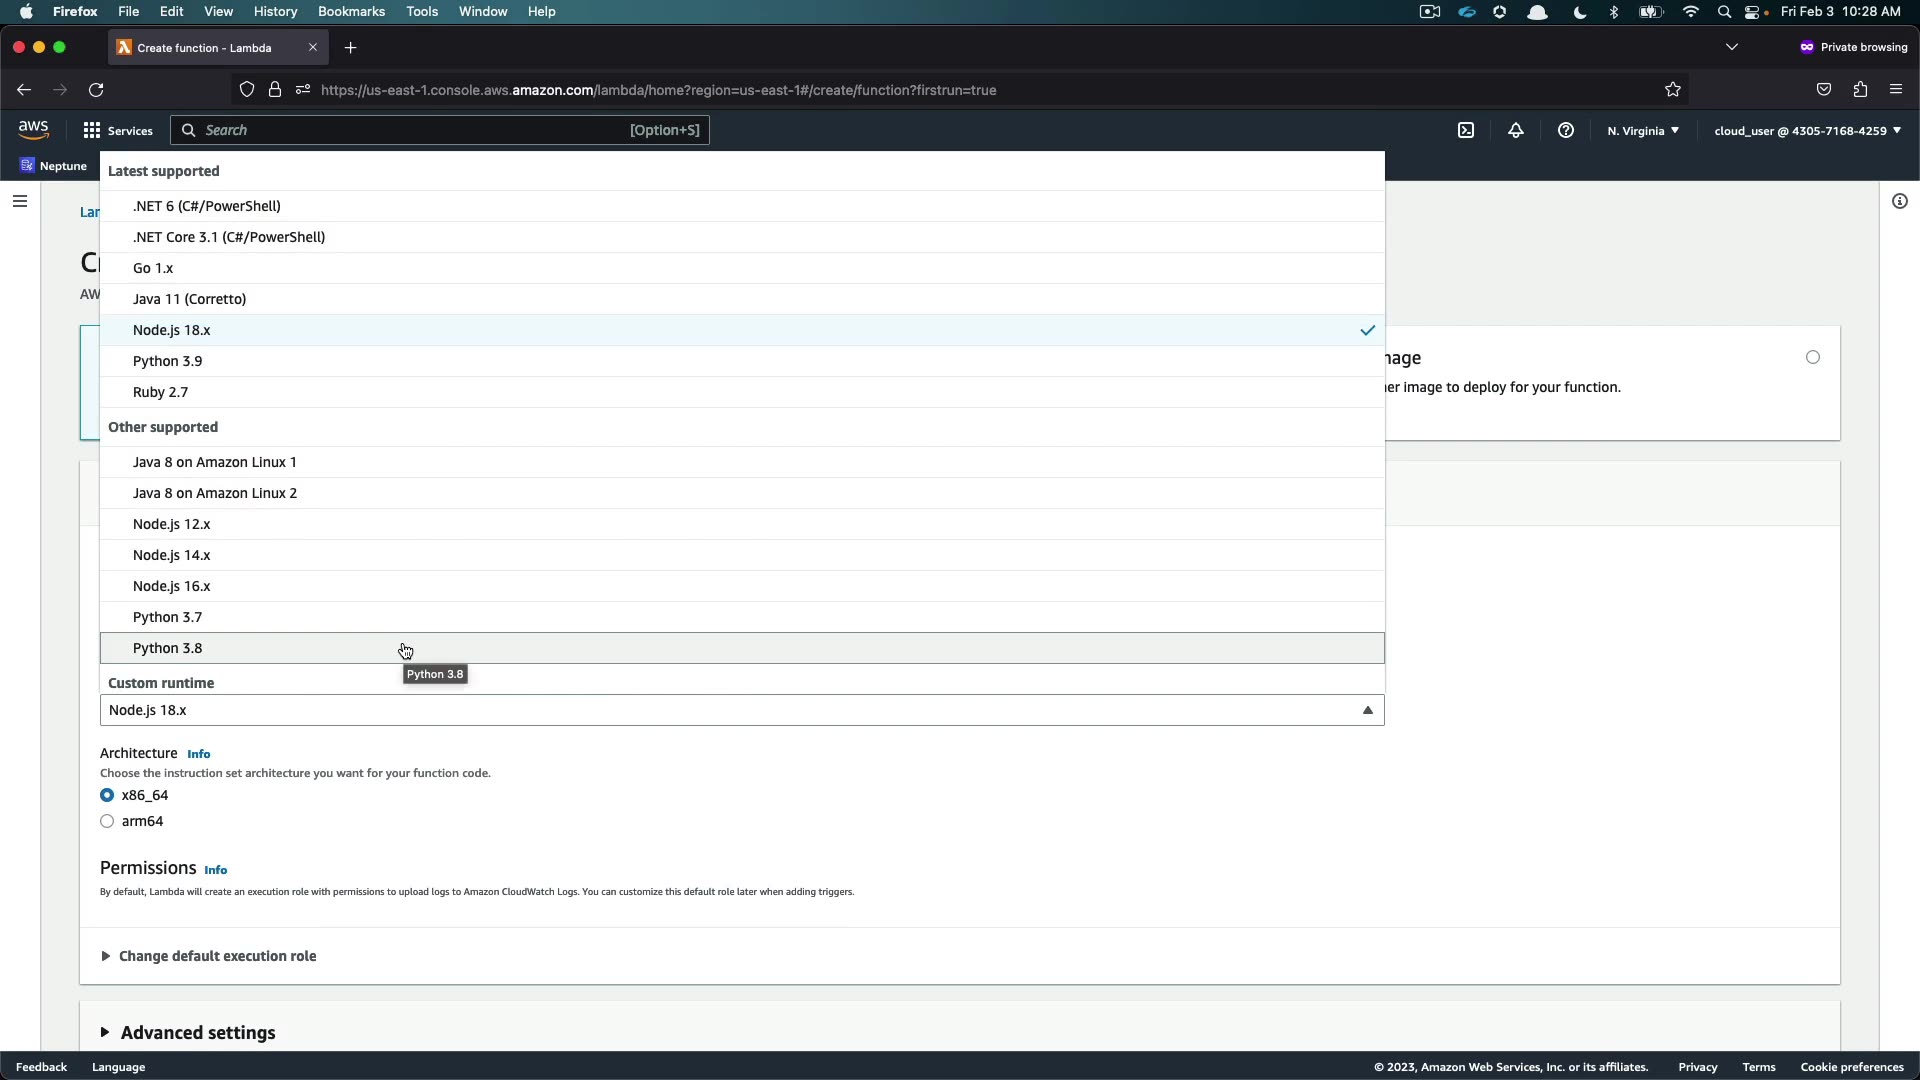Choose Python 3.8 from runtime list

pyautogui.click(x=168, y=648)
